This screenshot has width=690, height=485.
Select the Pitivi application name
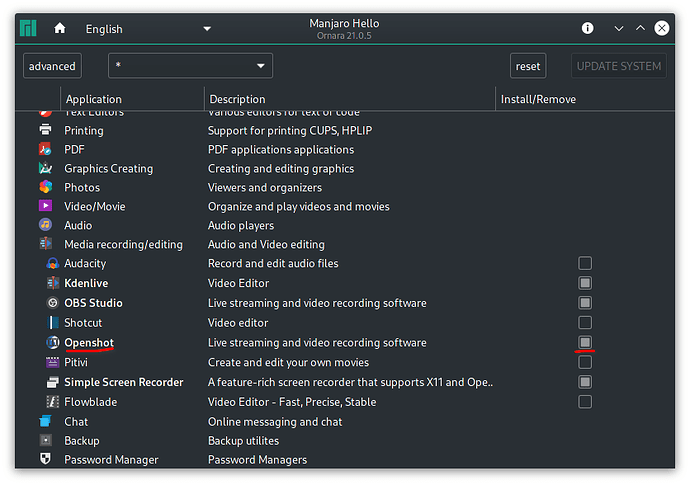[x=76, y=362]
